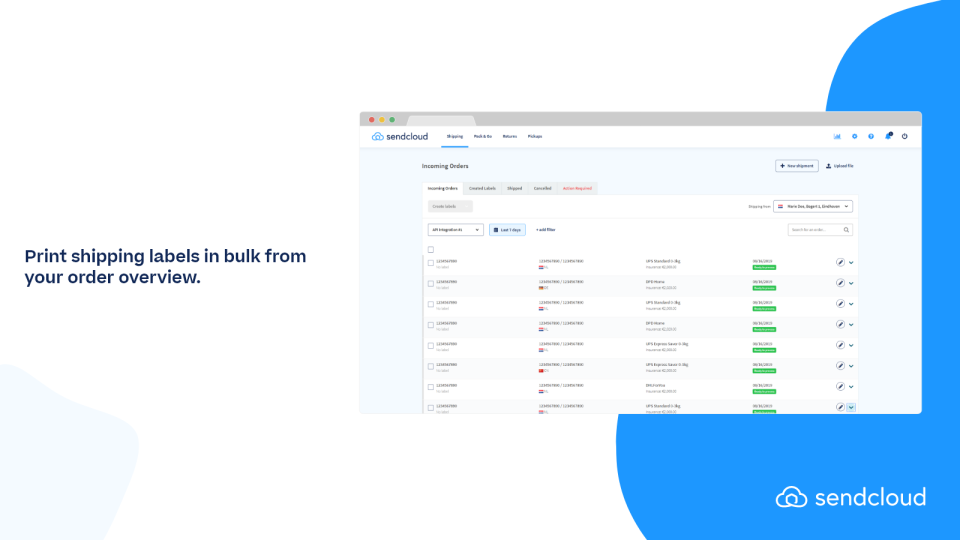
Task: Edit the DPD Home order with Dutch flag
Action: pyautogui.click(x=840, y=324)
